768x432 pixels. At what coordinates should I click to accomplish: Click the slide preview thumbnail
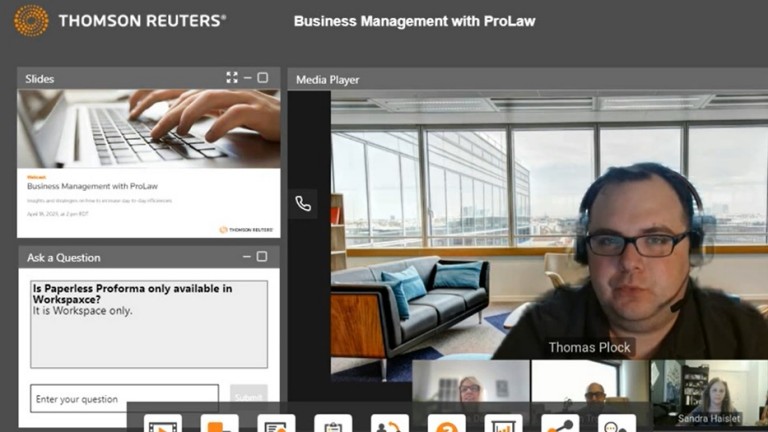click(148, 163)
